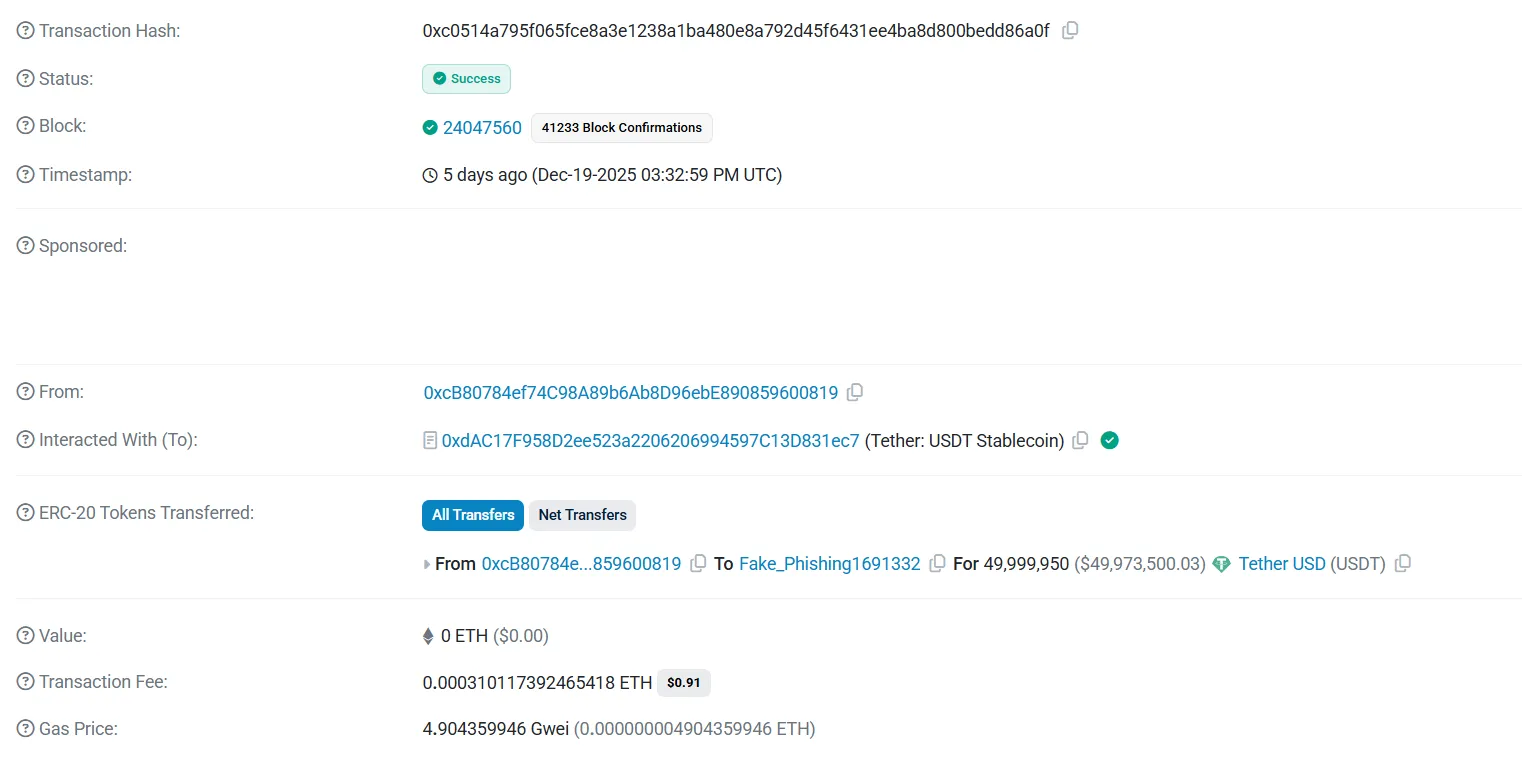Copy the Fake_Phishing1691332 address
1522x760 pixels.
pos(937,563)
